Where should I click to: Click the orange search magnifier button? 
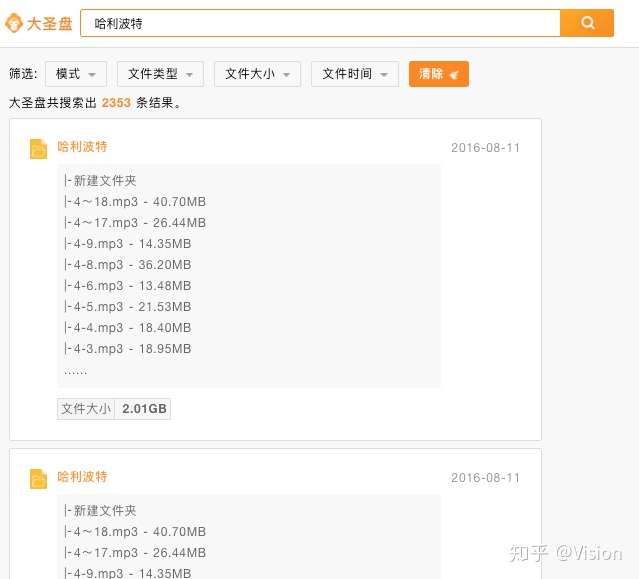(x=587, y=23)
